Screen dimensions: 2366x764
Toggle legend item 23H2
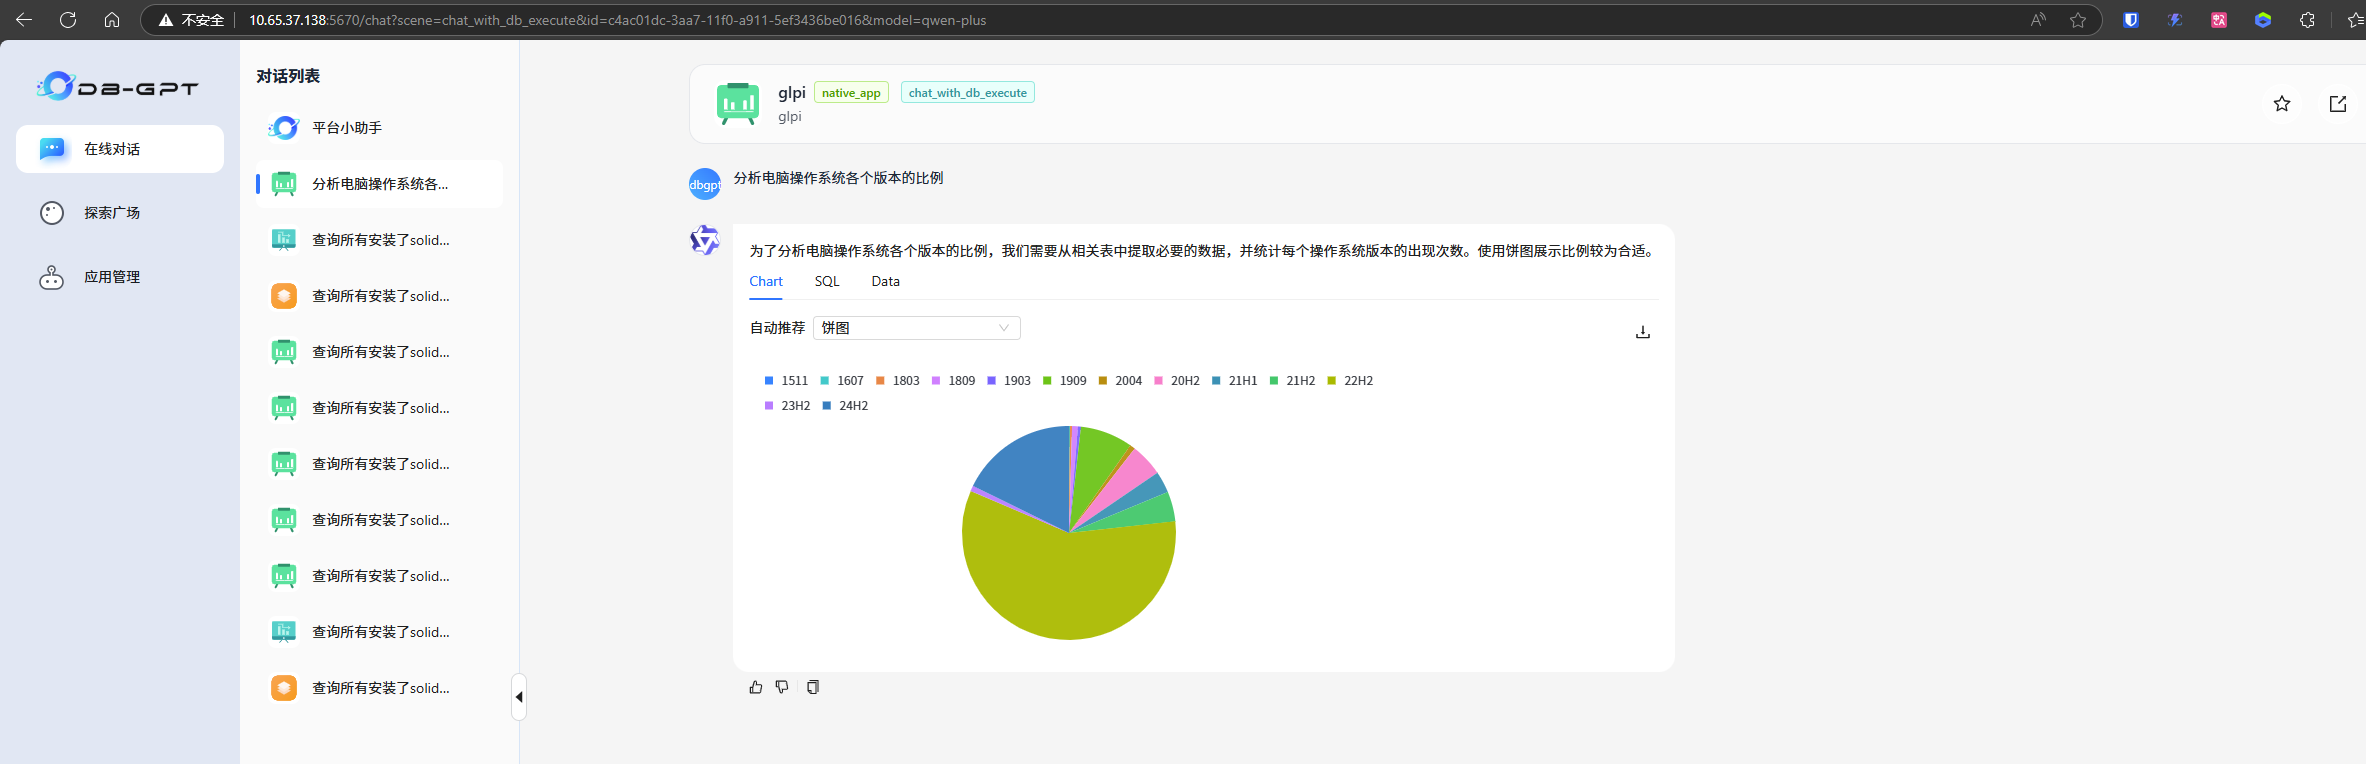(x=787, y=406)
